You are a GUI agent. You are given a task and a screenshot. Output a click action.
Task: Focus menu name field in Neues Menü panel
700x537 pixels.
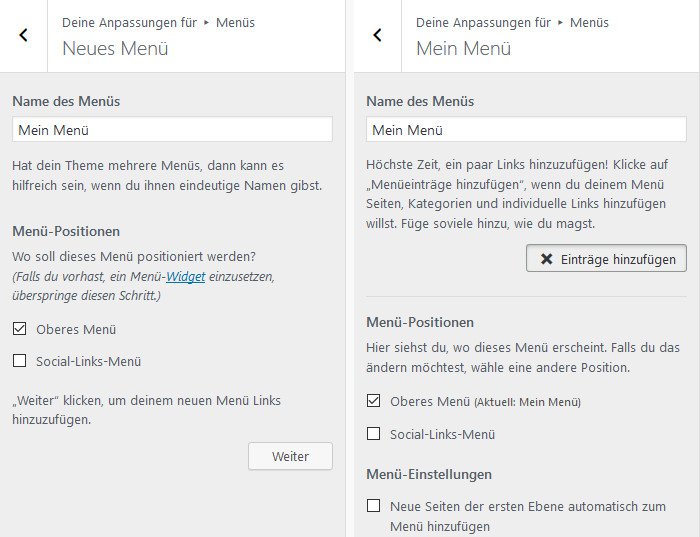click(x=172, y=129)
